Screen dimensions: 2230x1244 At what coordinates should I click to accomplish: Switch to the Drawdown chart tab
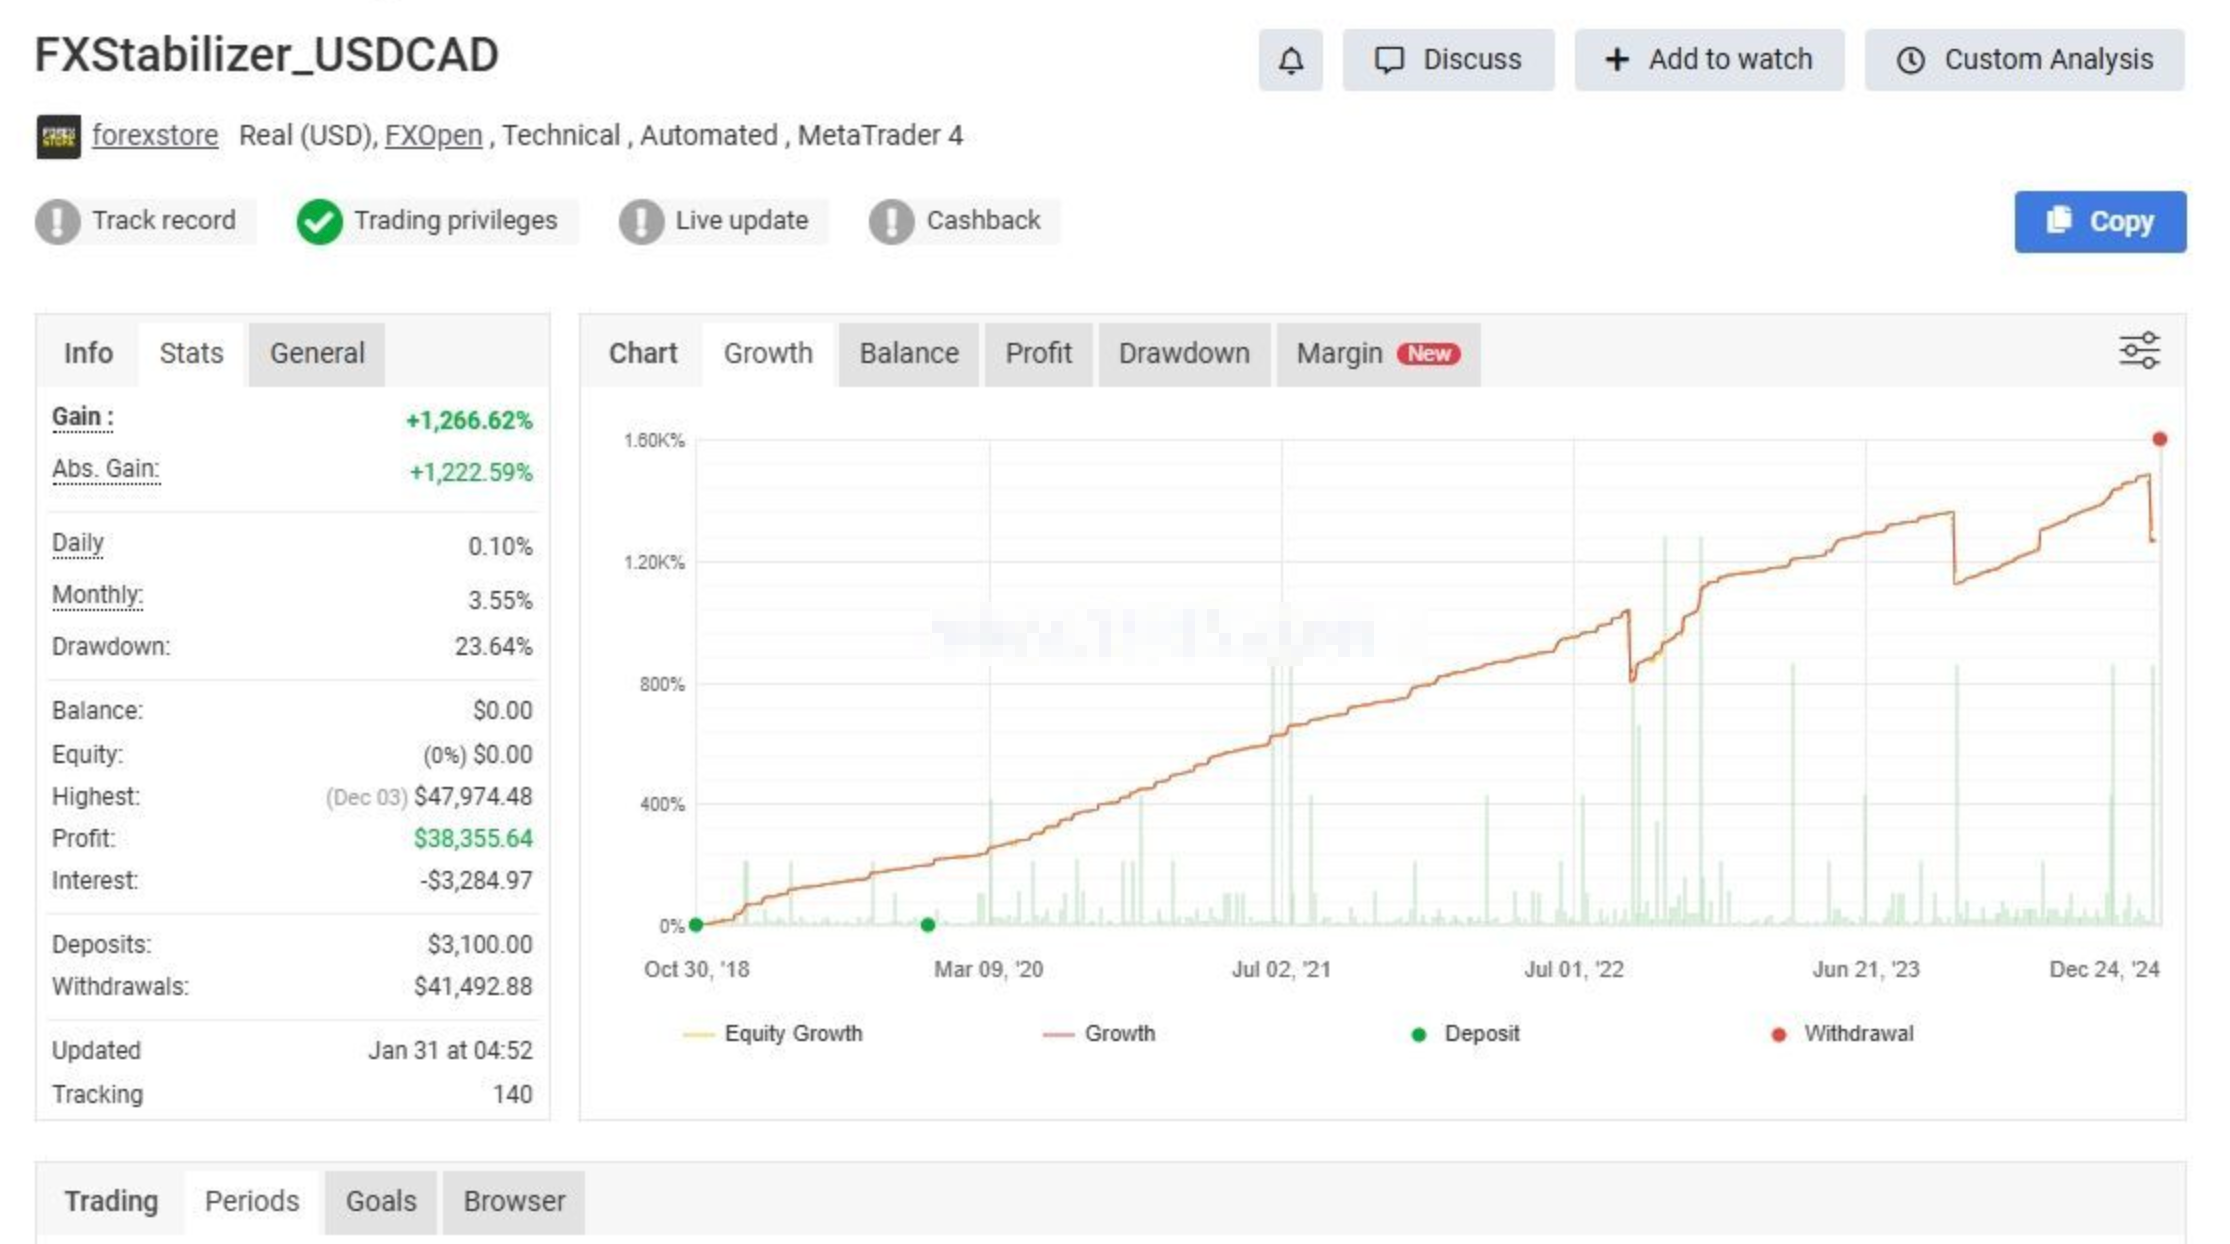(x=1183, y=353)
